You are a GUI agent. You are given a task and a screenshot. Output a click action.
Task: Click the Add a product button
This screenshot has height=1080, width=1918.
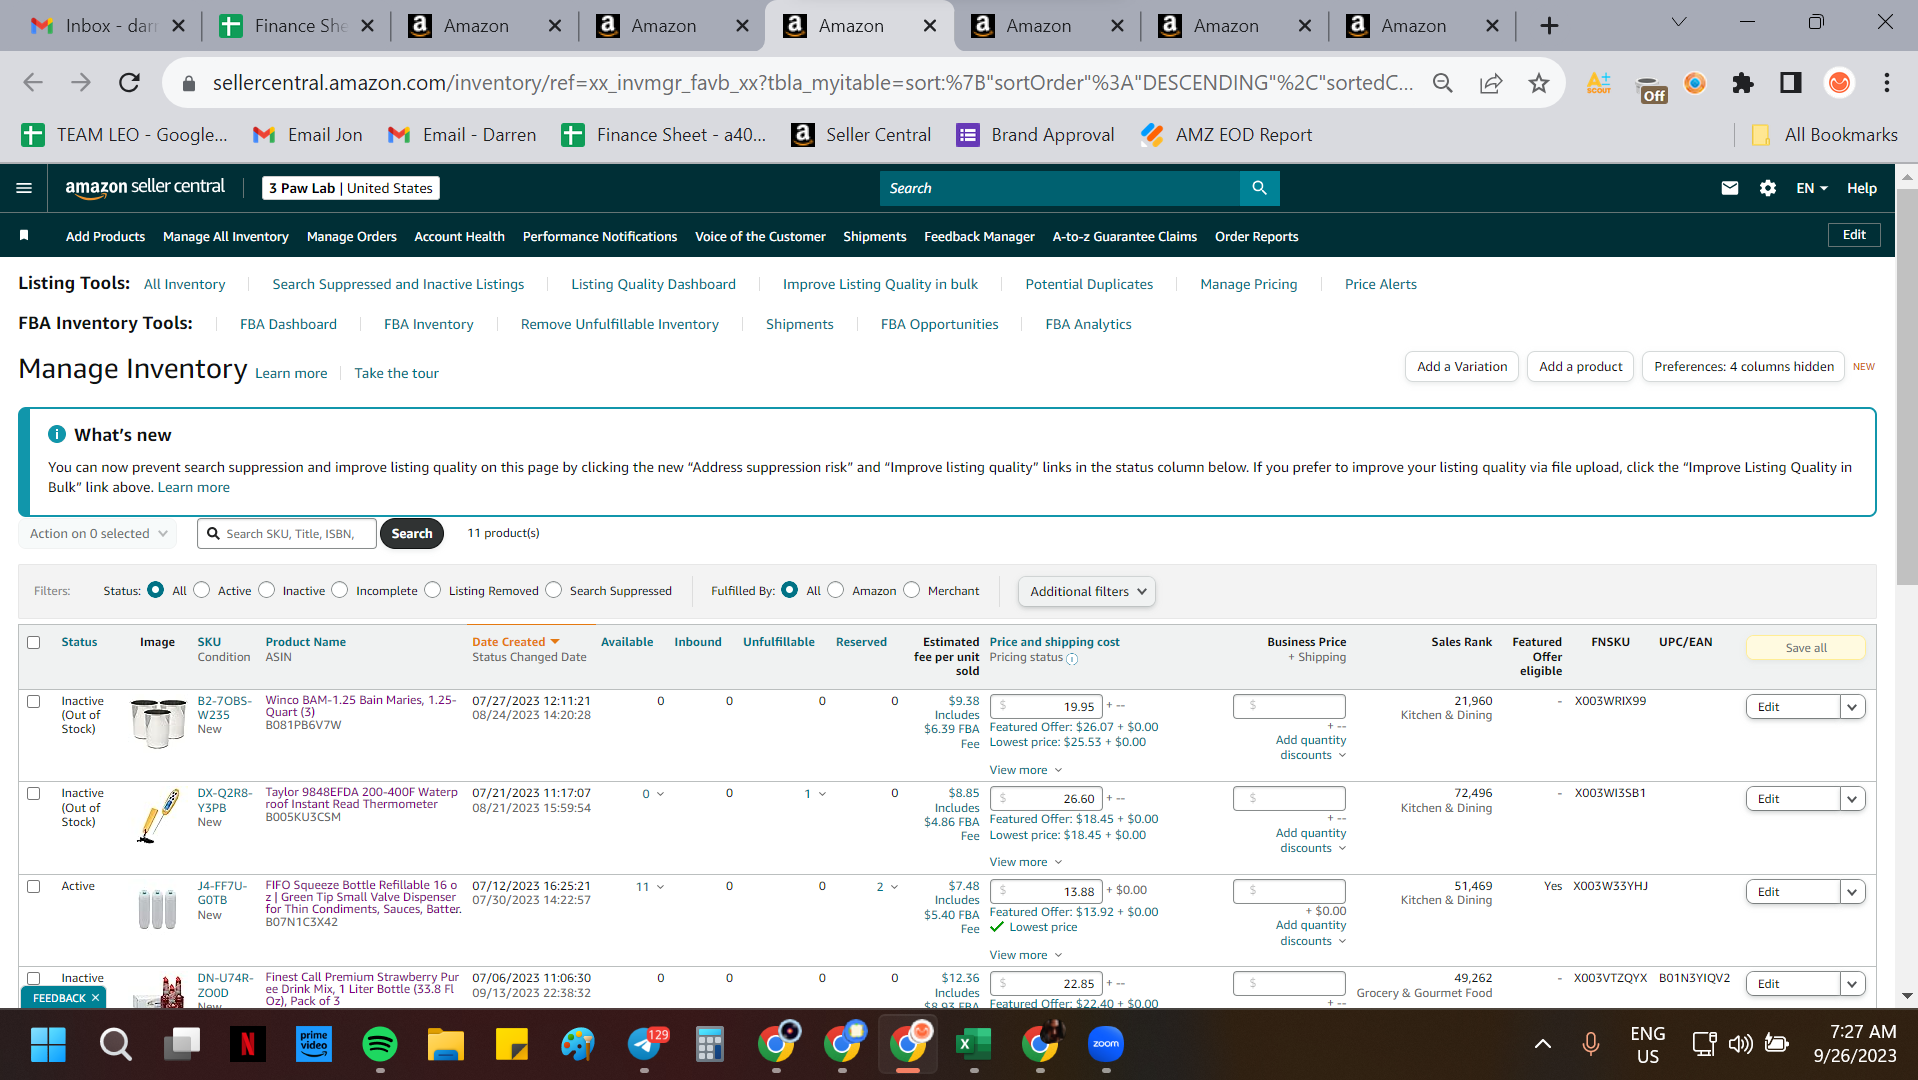click(x=1581, y=367)
